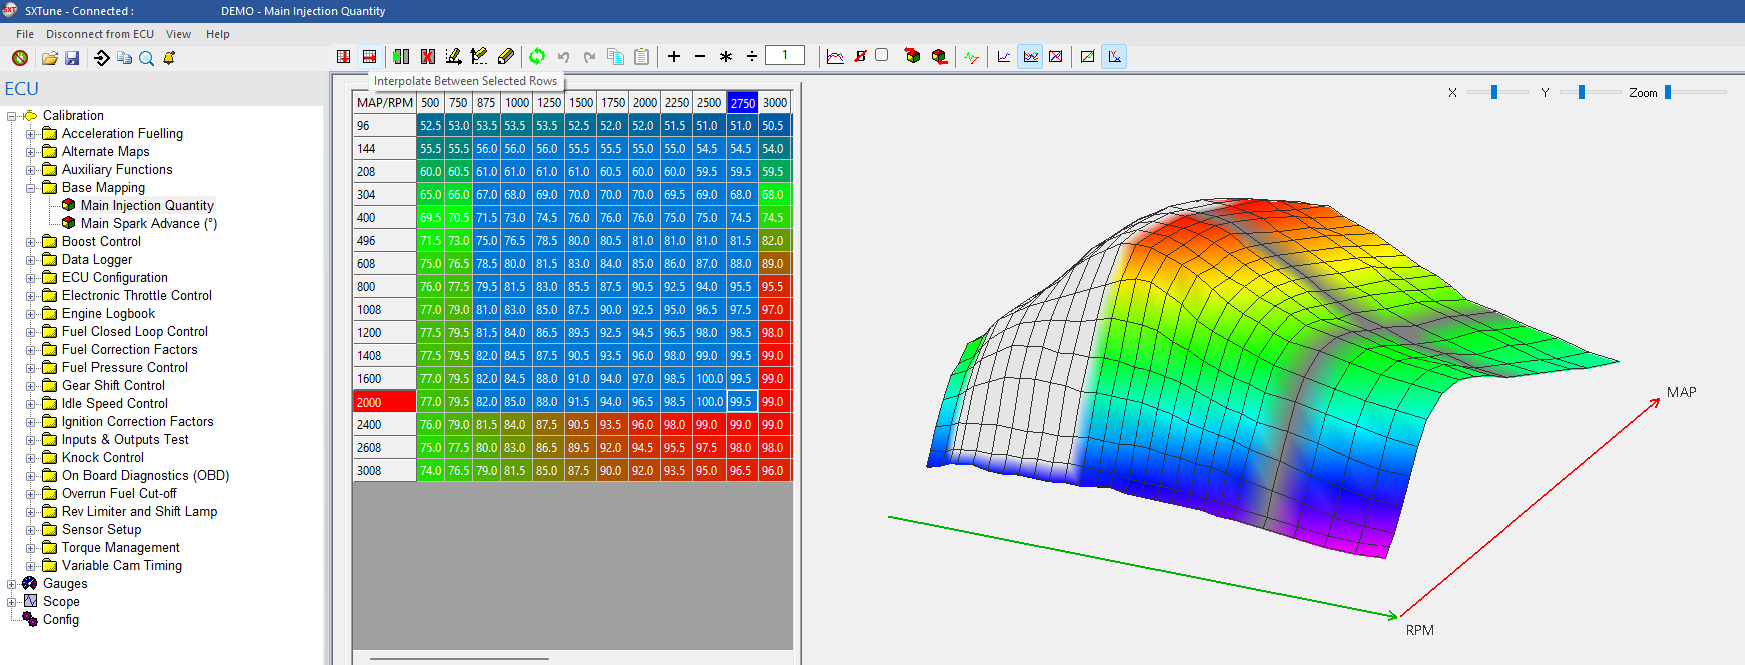This screenshot has height=665, width=1745.
Task: Expand the Knock Control folder
Action: pyautogui.click(x=31, y=458)
